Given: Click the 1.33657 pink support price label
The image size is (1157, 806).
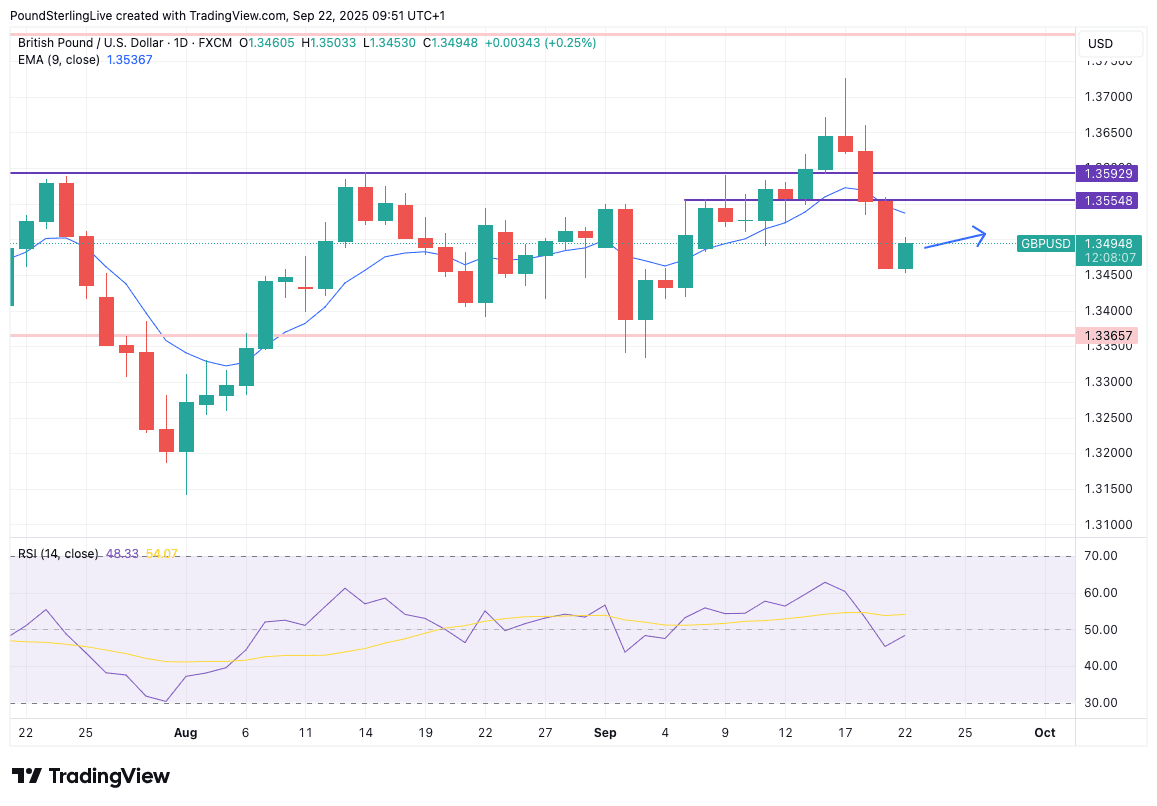Looking at the screenshot, I should 1110,336.
